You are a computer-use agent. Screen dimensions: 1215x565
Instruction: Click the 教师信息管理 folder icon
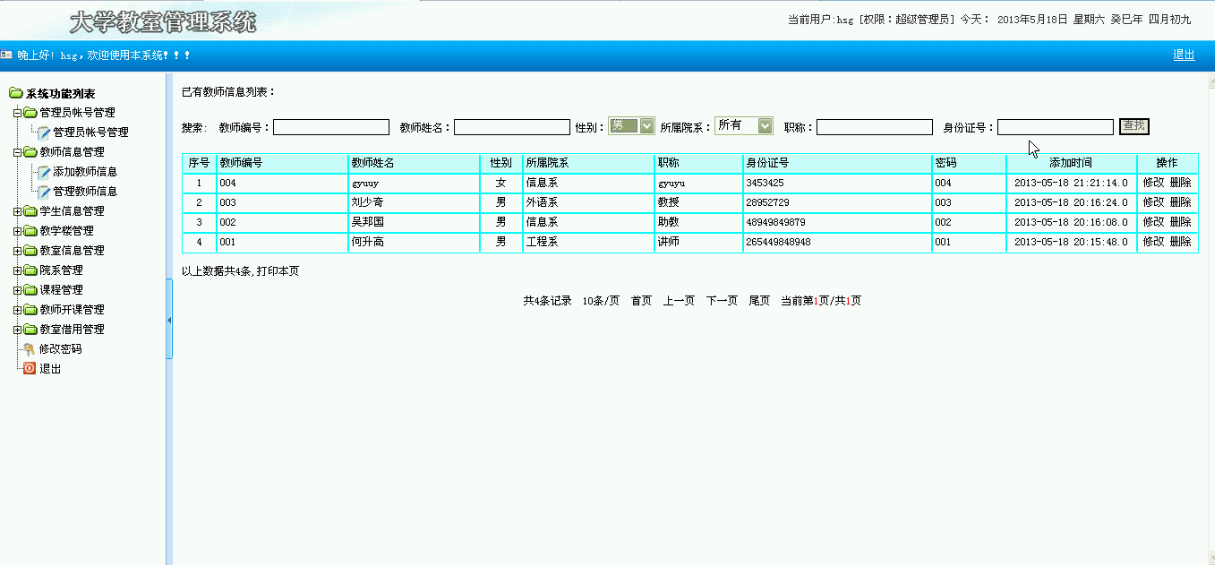pos(30,152)
